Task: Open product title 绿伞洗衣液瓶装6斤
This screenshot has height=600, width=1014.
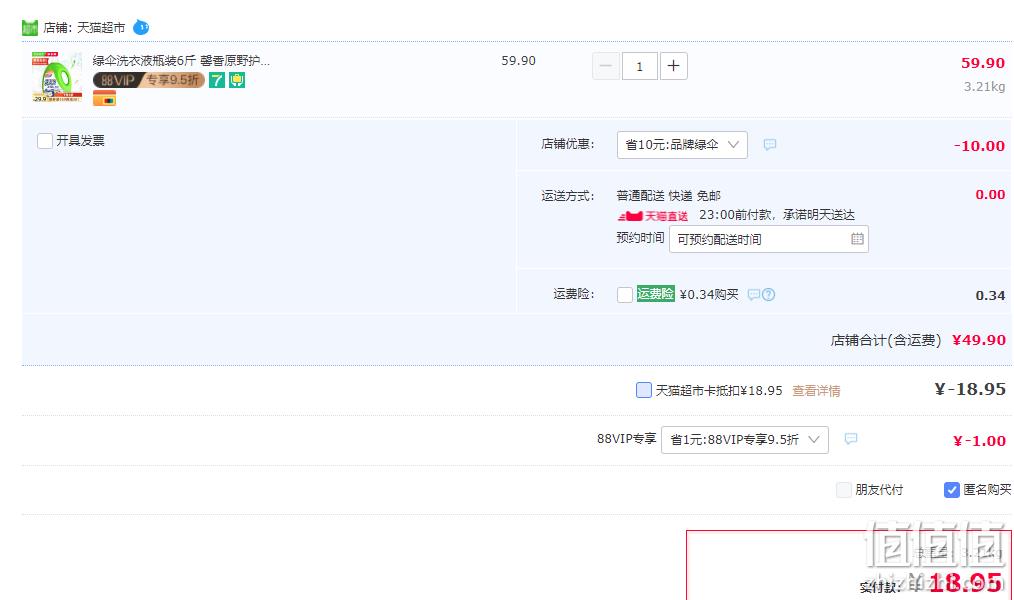Action: [181, 61]
